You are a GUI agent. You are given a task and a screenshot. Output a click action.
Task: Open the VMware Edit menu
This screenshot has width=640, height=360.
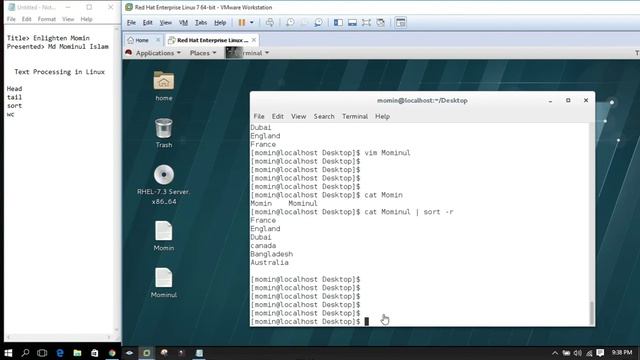147,23
